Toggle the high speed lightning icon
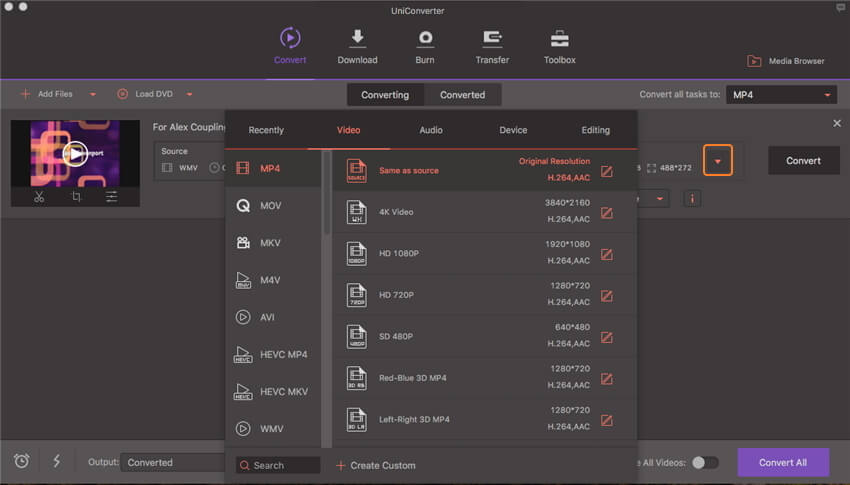This screenshot has height=485, width=850. (x=56, y=461)
